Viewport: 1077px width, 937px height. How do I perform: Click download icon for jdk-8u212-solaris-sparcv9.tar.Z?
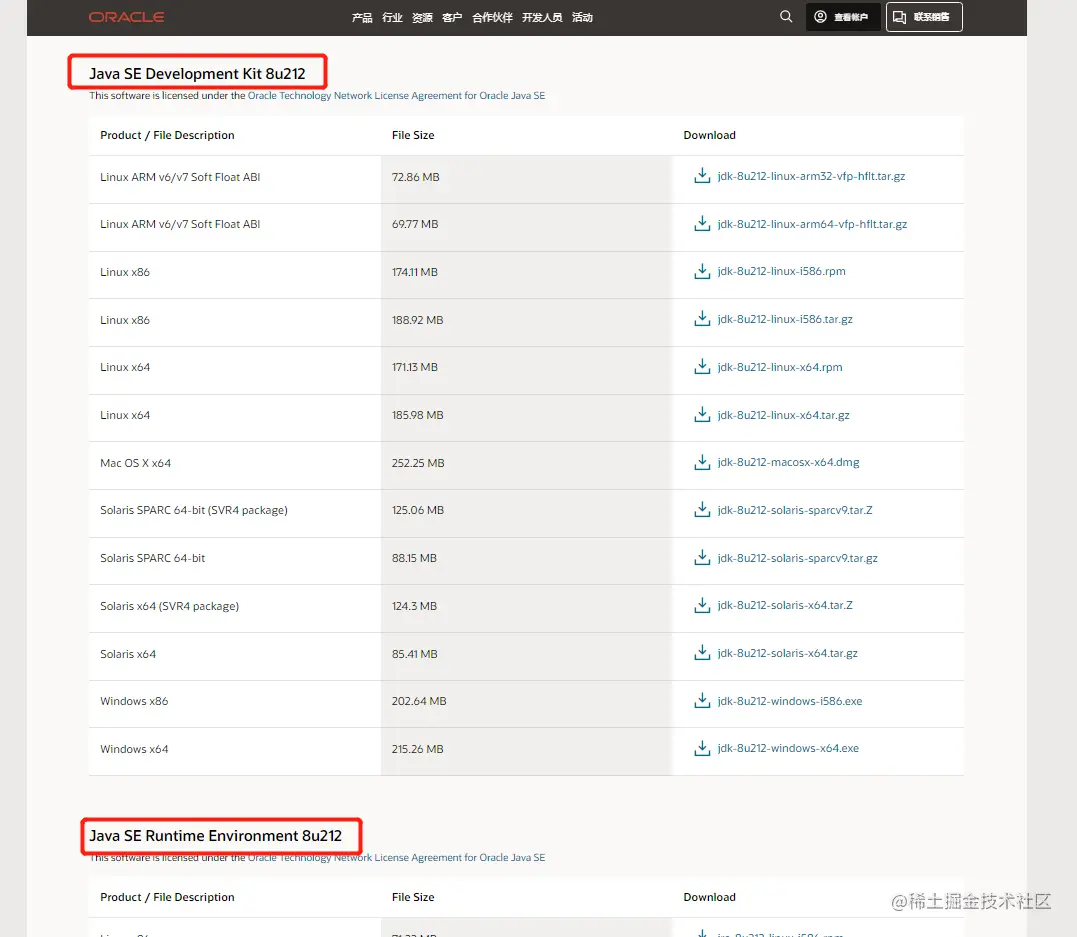pos(702,510)
